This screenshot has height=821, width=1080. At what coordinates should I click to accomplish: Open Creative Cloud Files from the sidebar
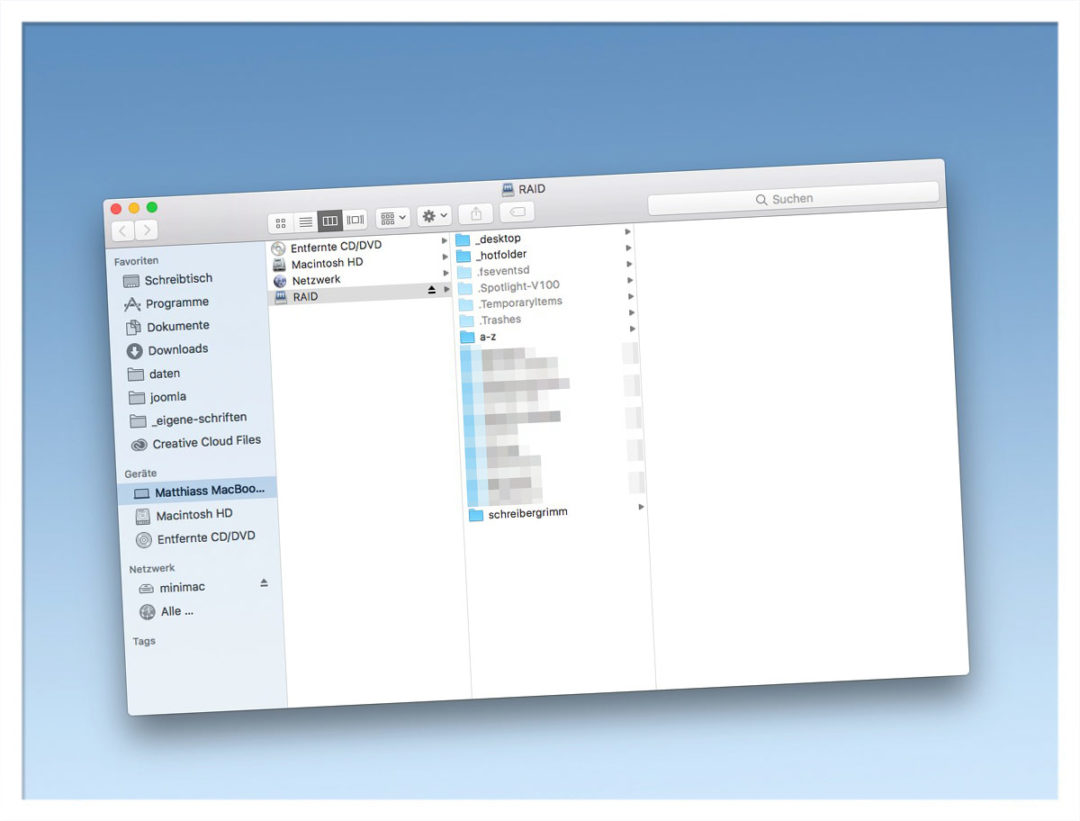click(x=196, y=441)
